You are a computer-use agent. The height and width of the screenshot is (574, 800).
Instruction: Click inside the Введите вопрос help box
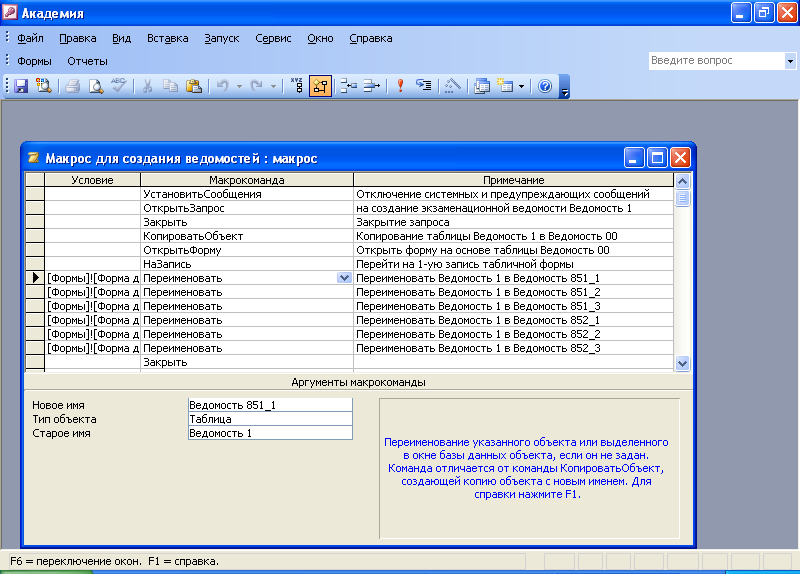tap(716, 61)
